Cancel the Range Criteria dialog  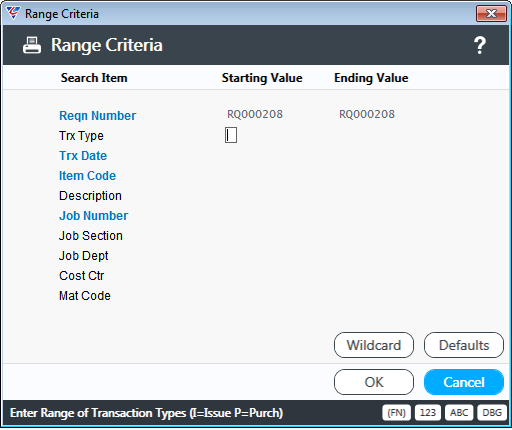point(464,382)
